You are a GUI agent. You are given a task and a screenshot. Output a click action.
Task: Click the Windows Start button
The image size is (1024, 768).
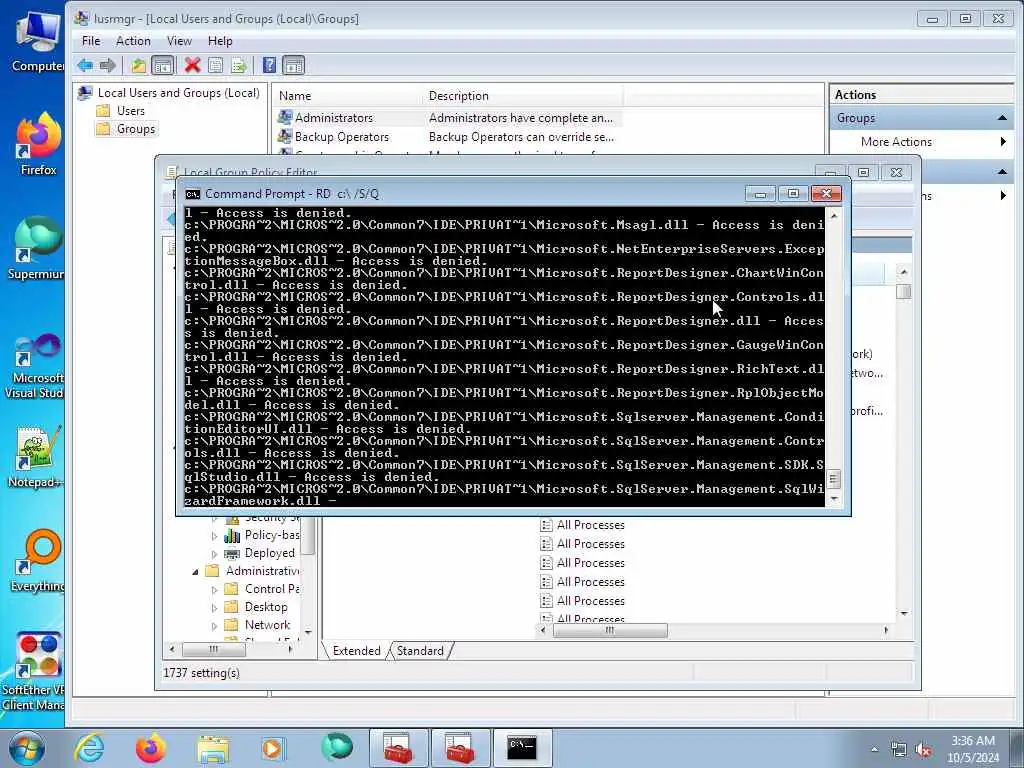point(26,748)
